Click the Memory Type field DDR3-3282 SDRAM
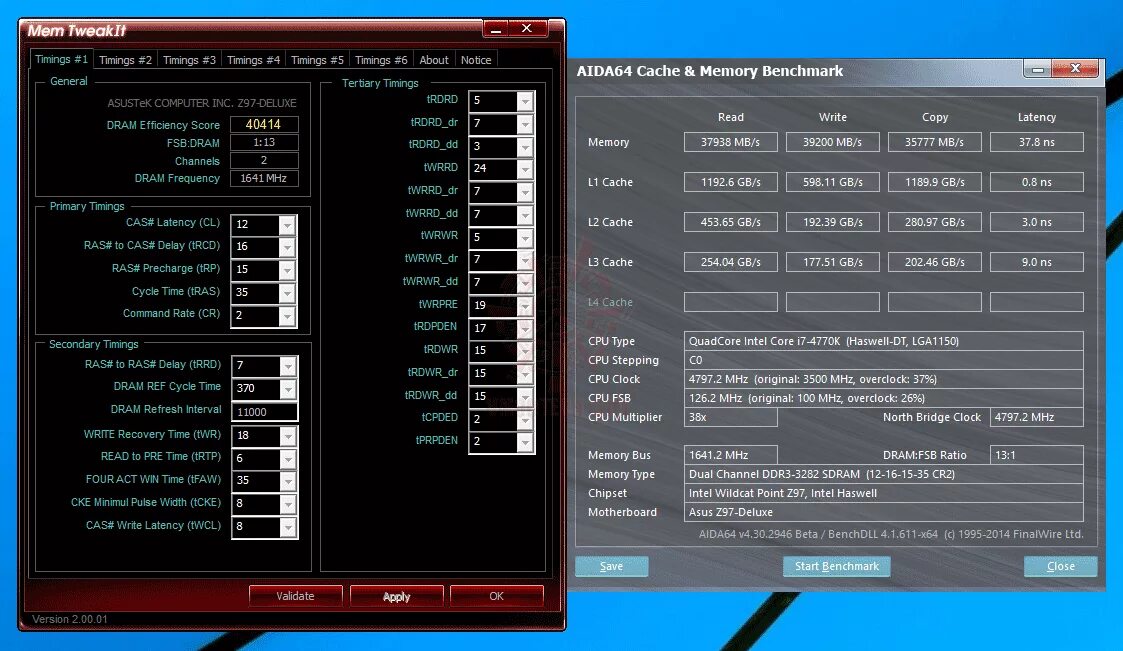1123x651 pixels. (884, 474)
